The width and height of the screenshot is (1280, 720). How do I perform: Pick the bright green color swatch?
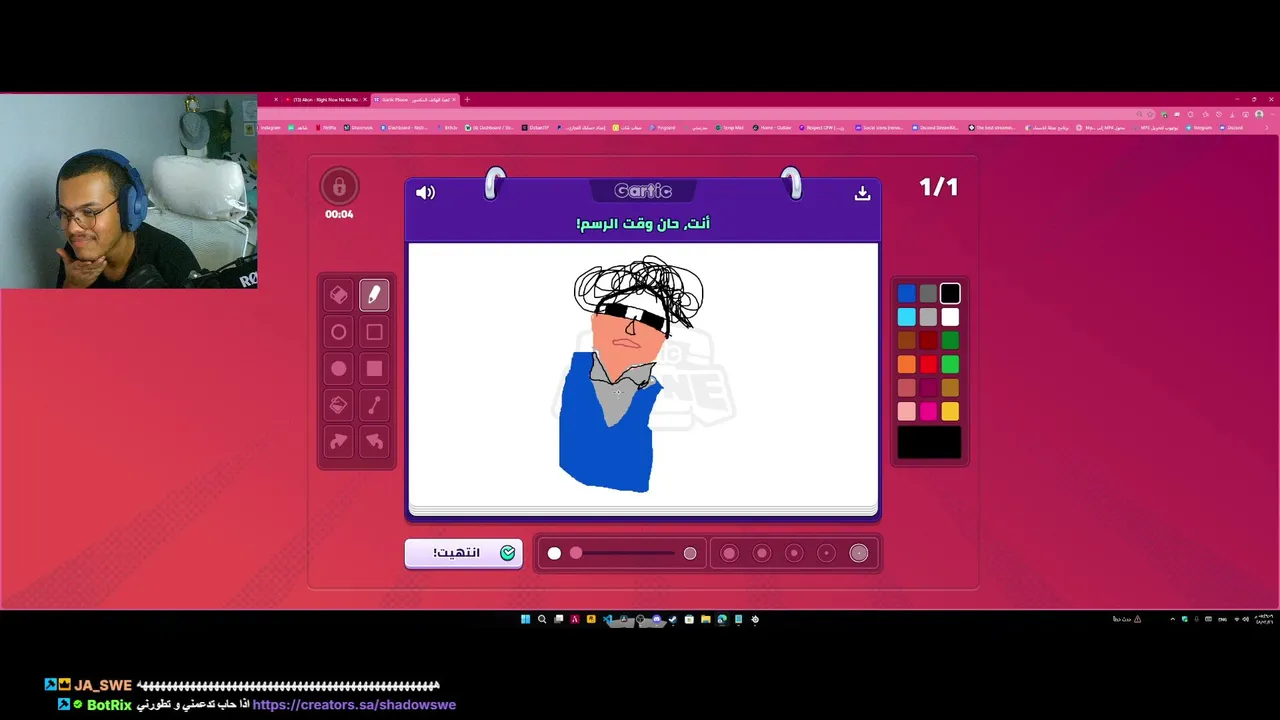pos(950,364)
